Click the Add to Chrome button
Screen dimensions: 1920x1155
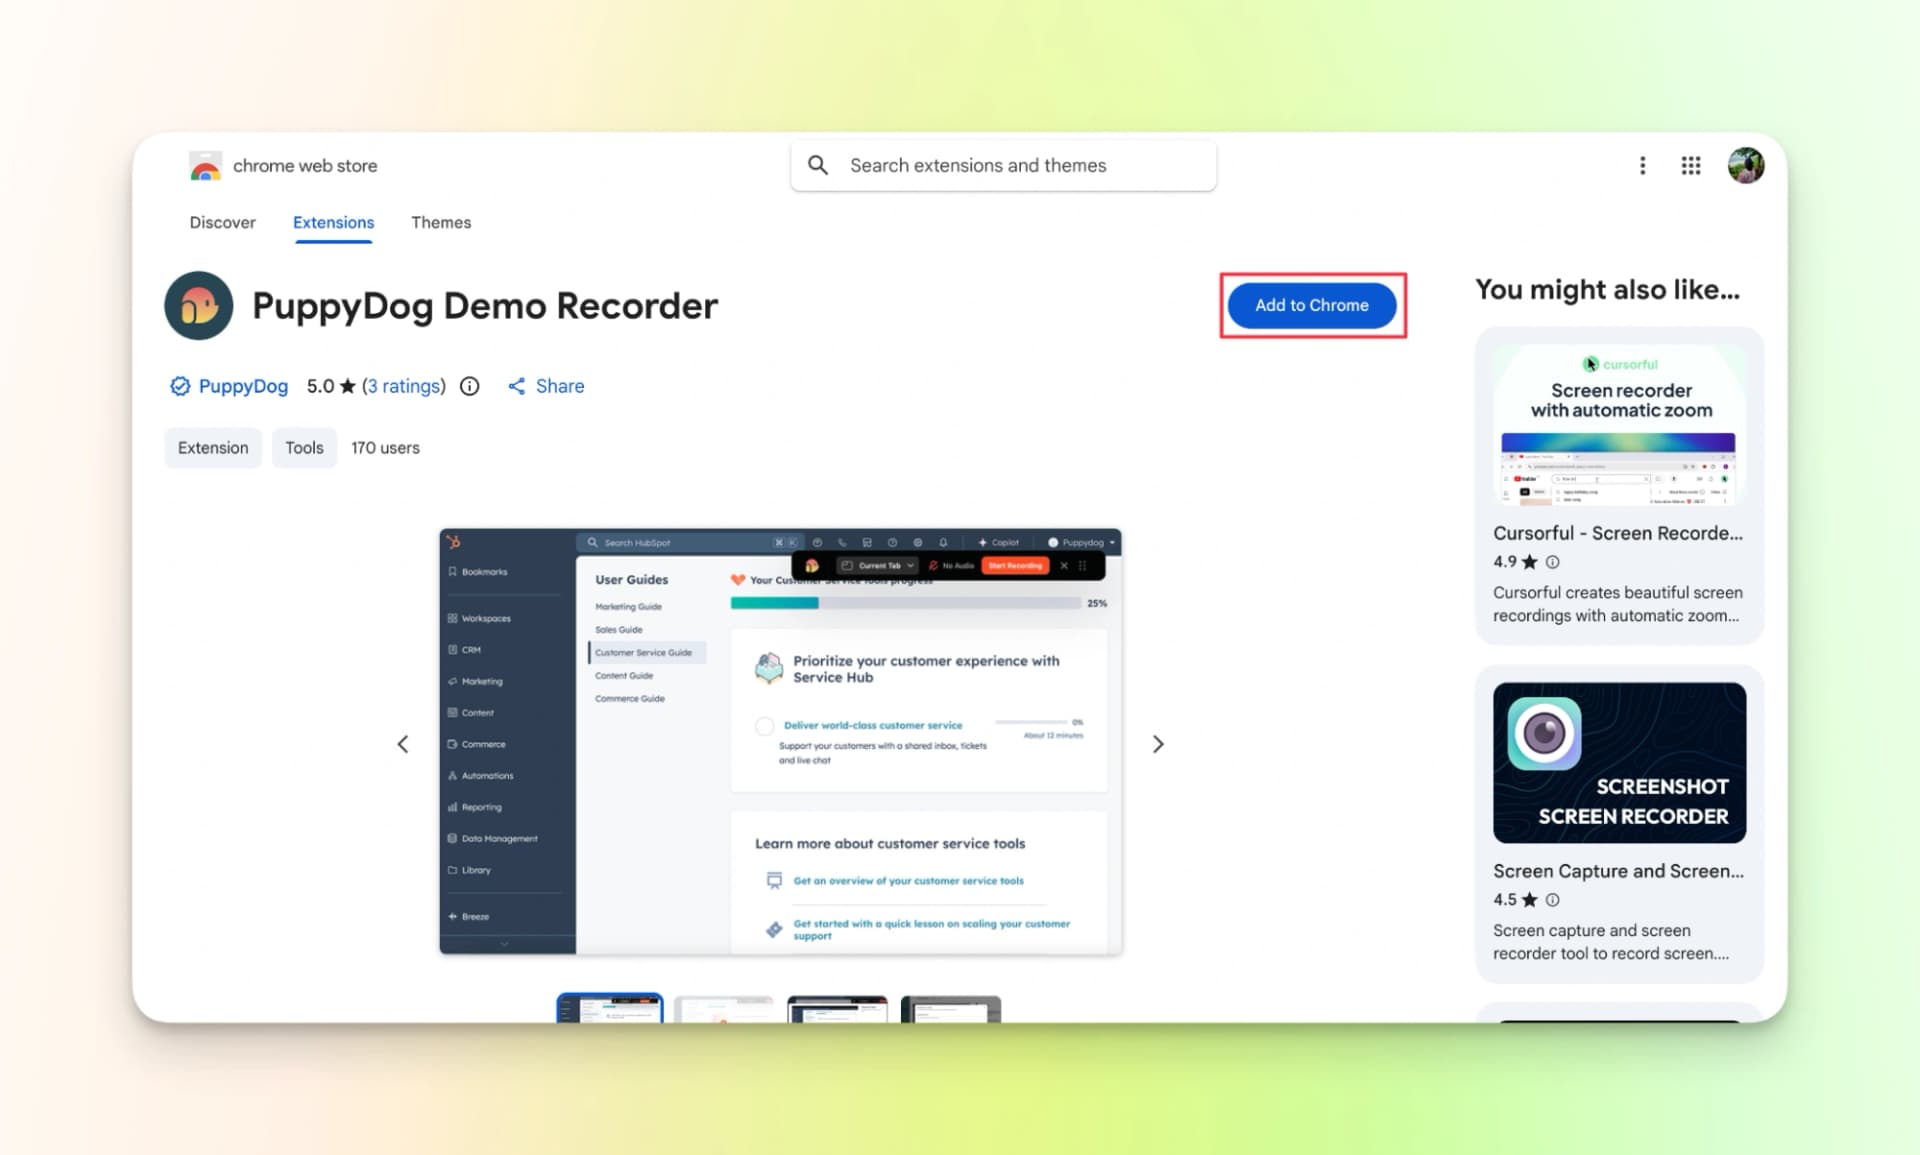[1312, 305]
